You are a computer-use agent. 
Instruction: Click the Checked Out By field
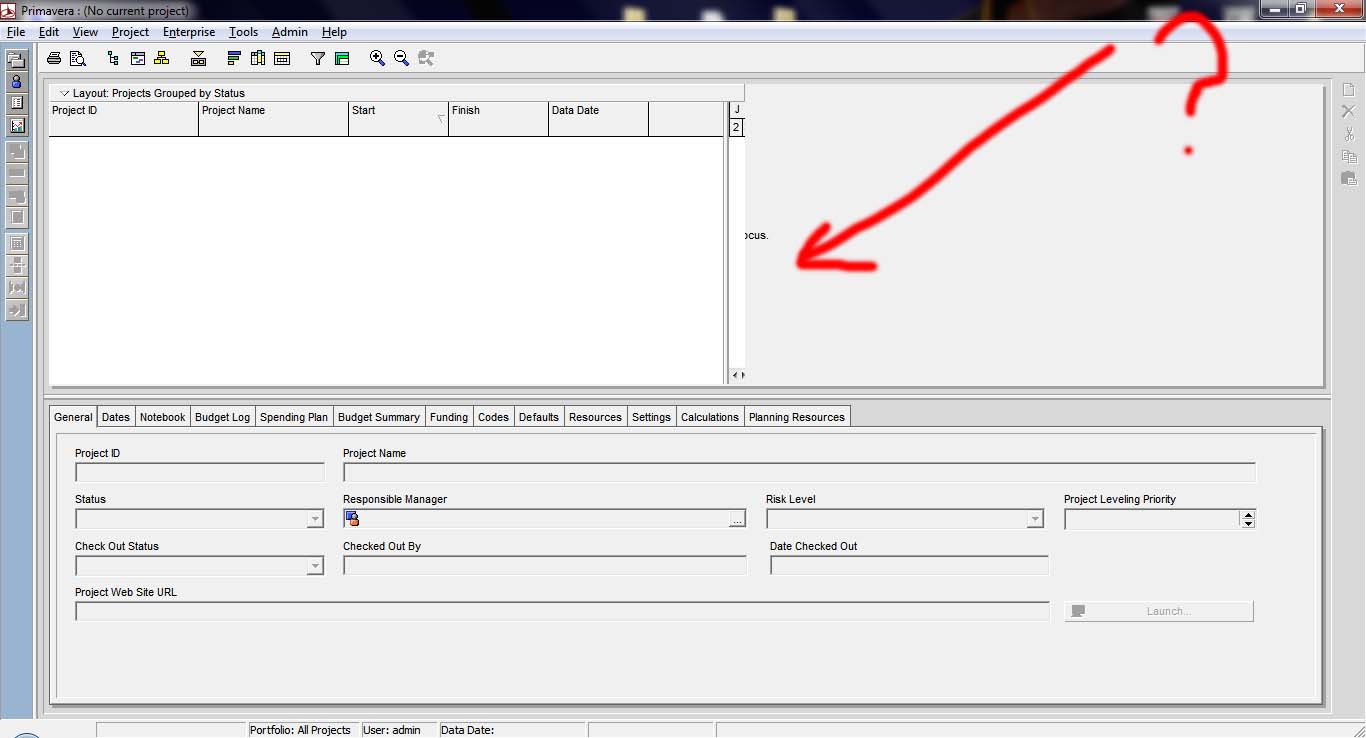pyautogui.click(x=545, y=566)
